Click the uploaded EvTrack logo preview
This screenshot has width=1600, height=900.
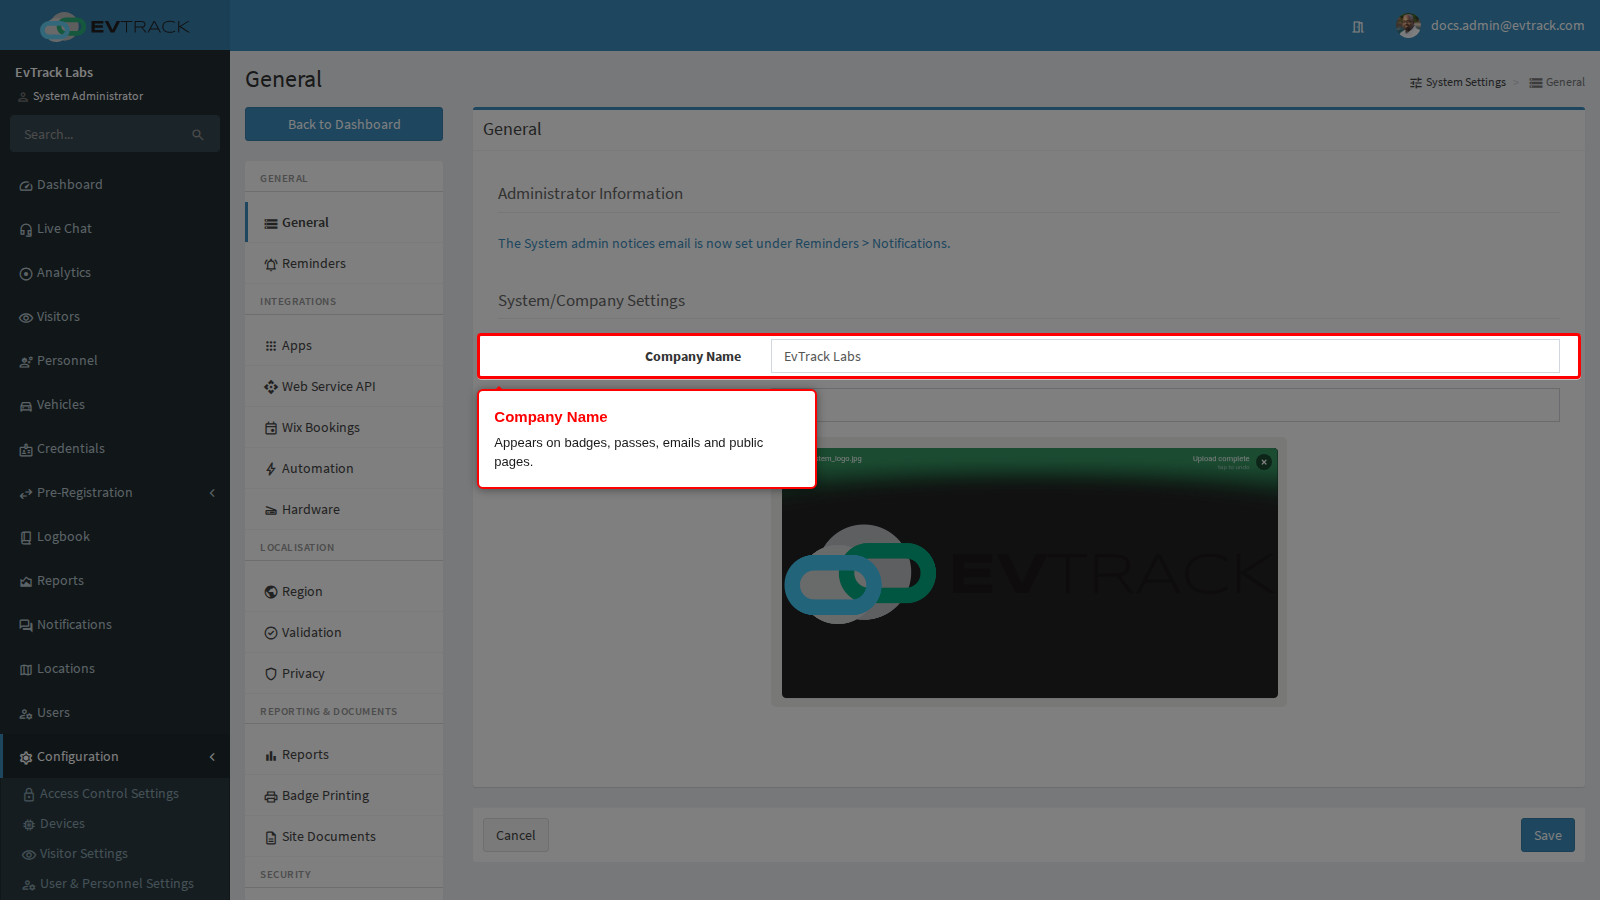(x=1030, y=573)
